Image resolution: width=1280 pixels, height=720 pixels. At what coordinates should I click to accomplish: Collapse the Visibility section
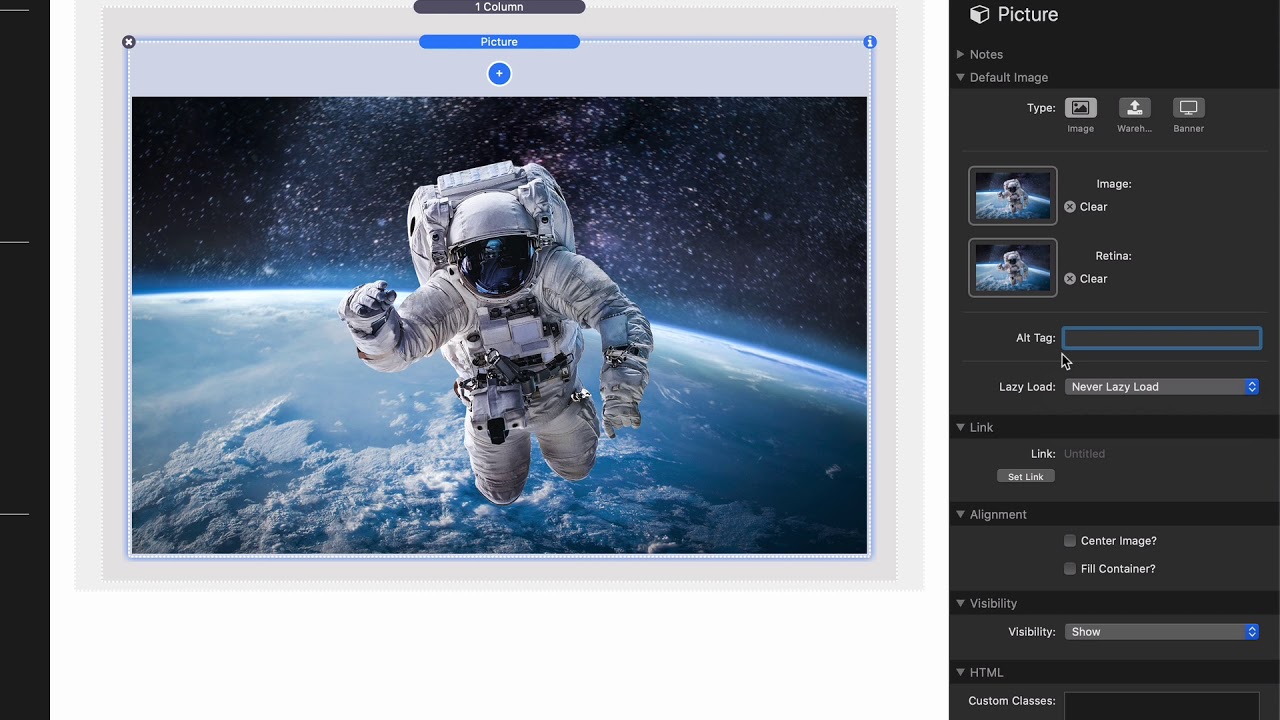tap(960, 603)
